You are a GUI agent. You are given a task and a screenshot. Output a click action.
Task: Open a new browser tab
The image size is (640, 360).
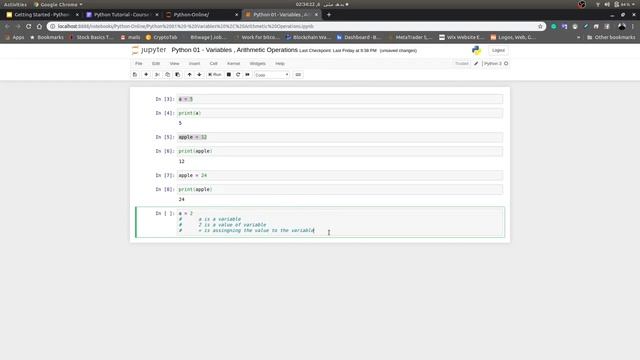(329, 15)
